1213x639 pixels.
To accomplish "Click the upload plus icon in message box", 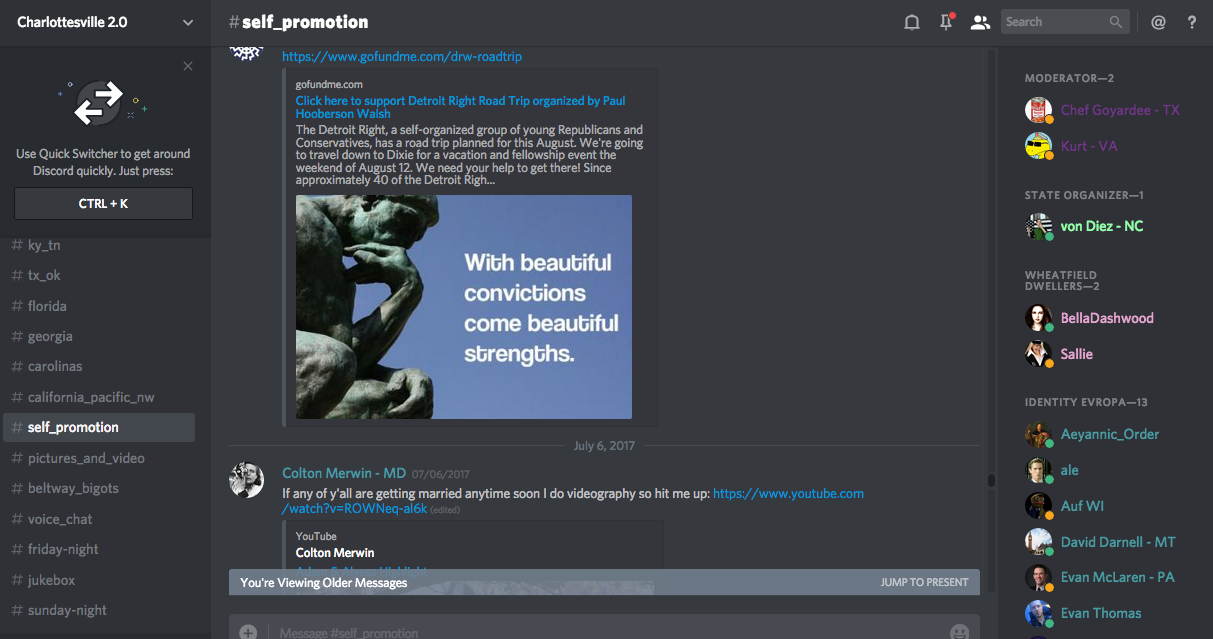I will (x=248, y=632).
